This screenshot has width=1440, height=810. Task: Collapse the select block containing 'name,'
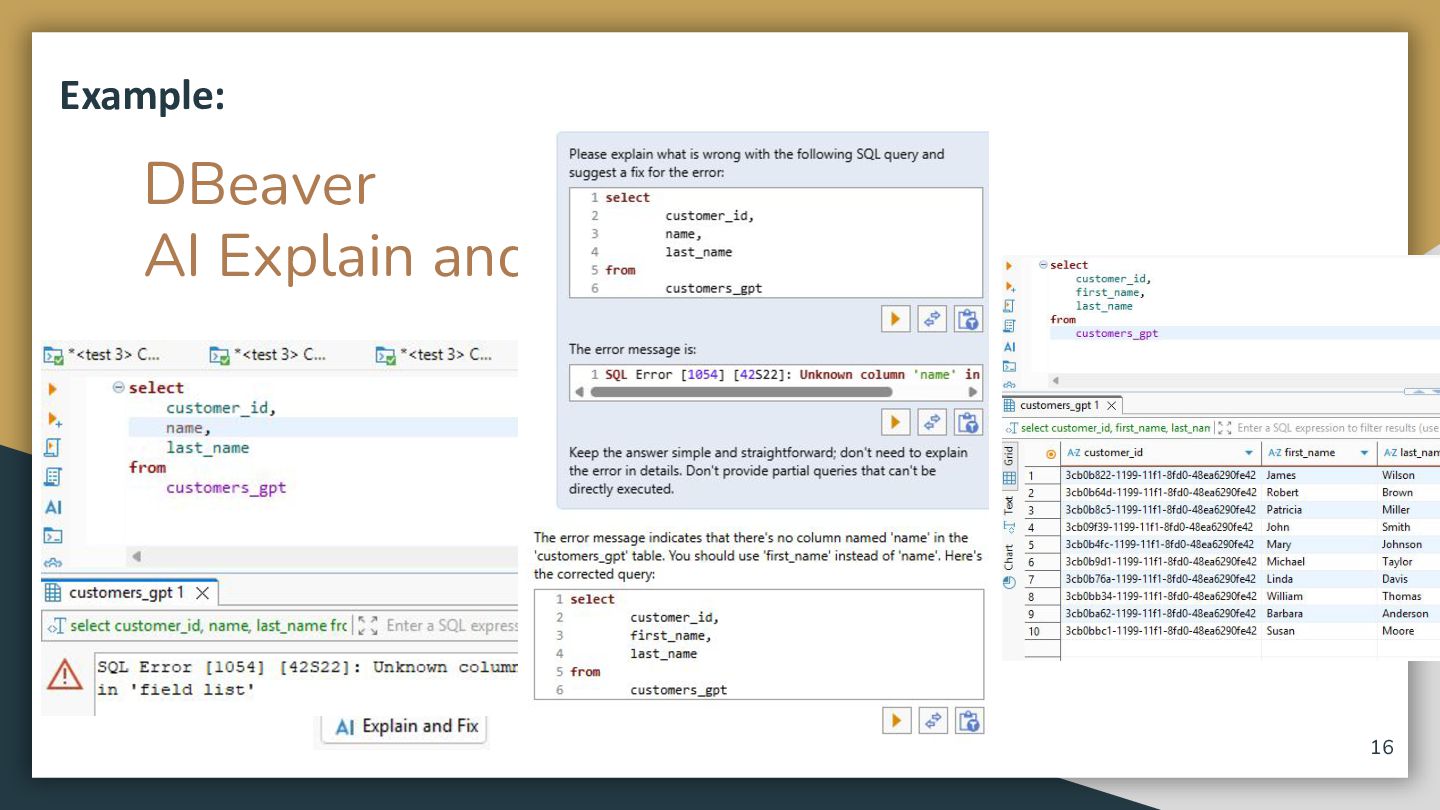coord(118,388)
